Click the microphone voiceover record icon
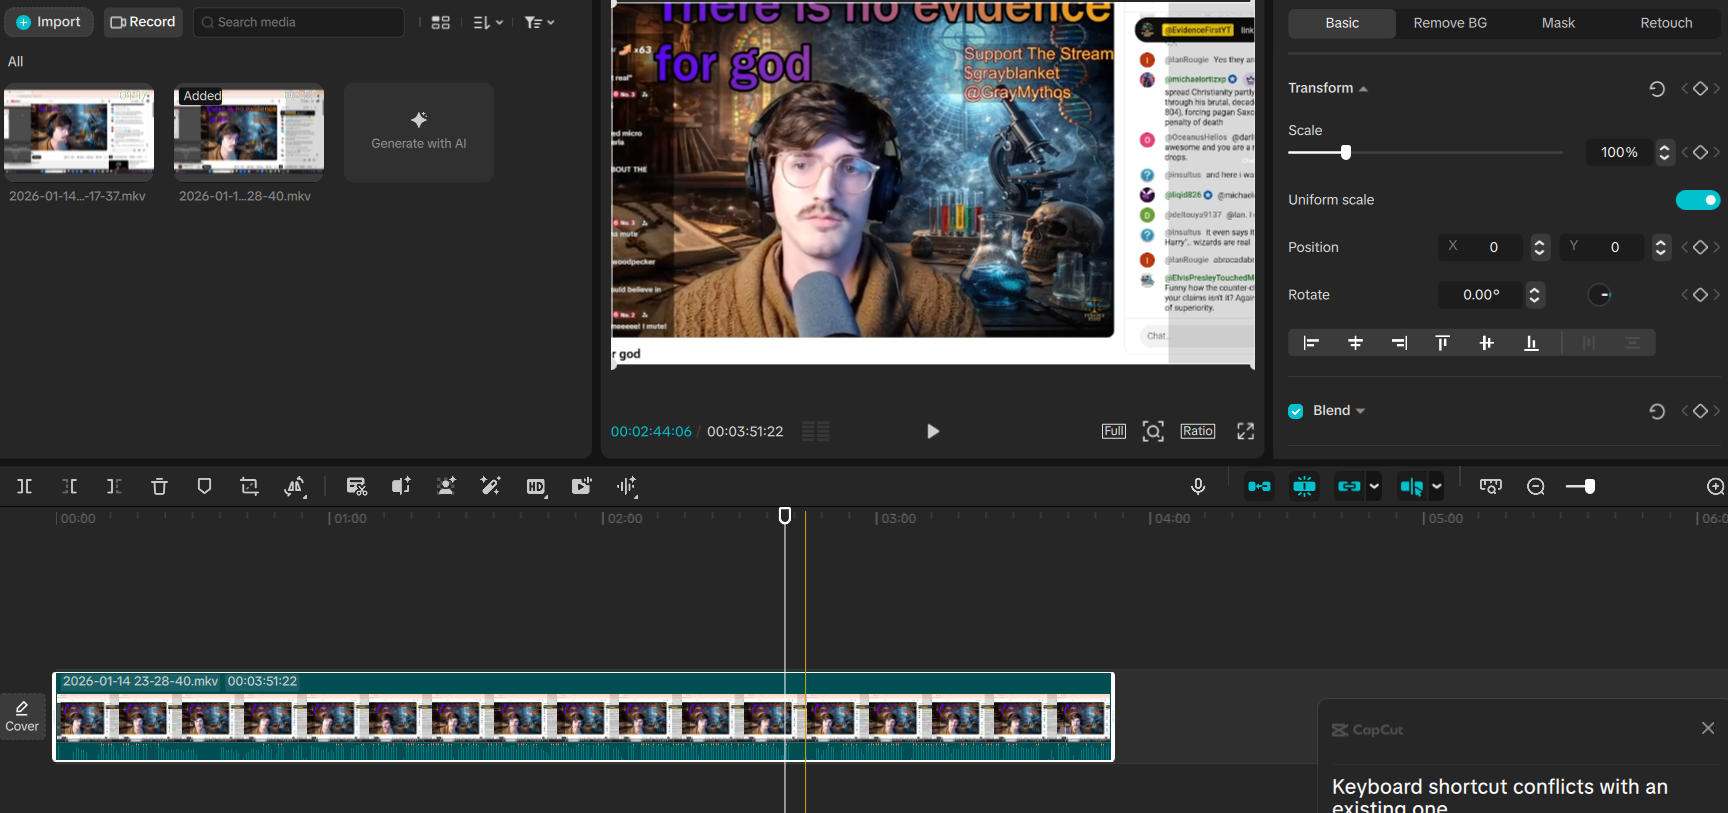Viewport: 1728px width, 813px height. tap(1198, 486)
